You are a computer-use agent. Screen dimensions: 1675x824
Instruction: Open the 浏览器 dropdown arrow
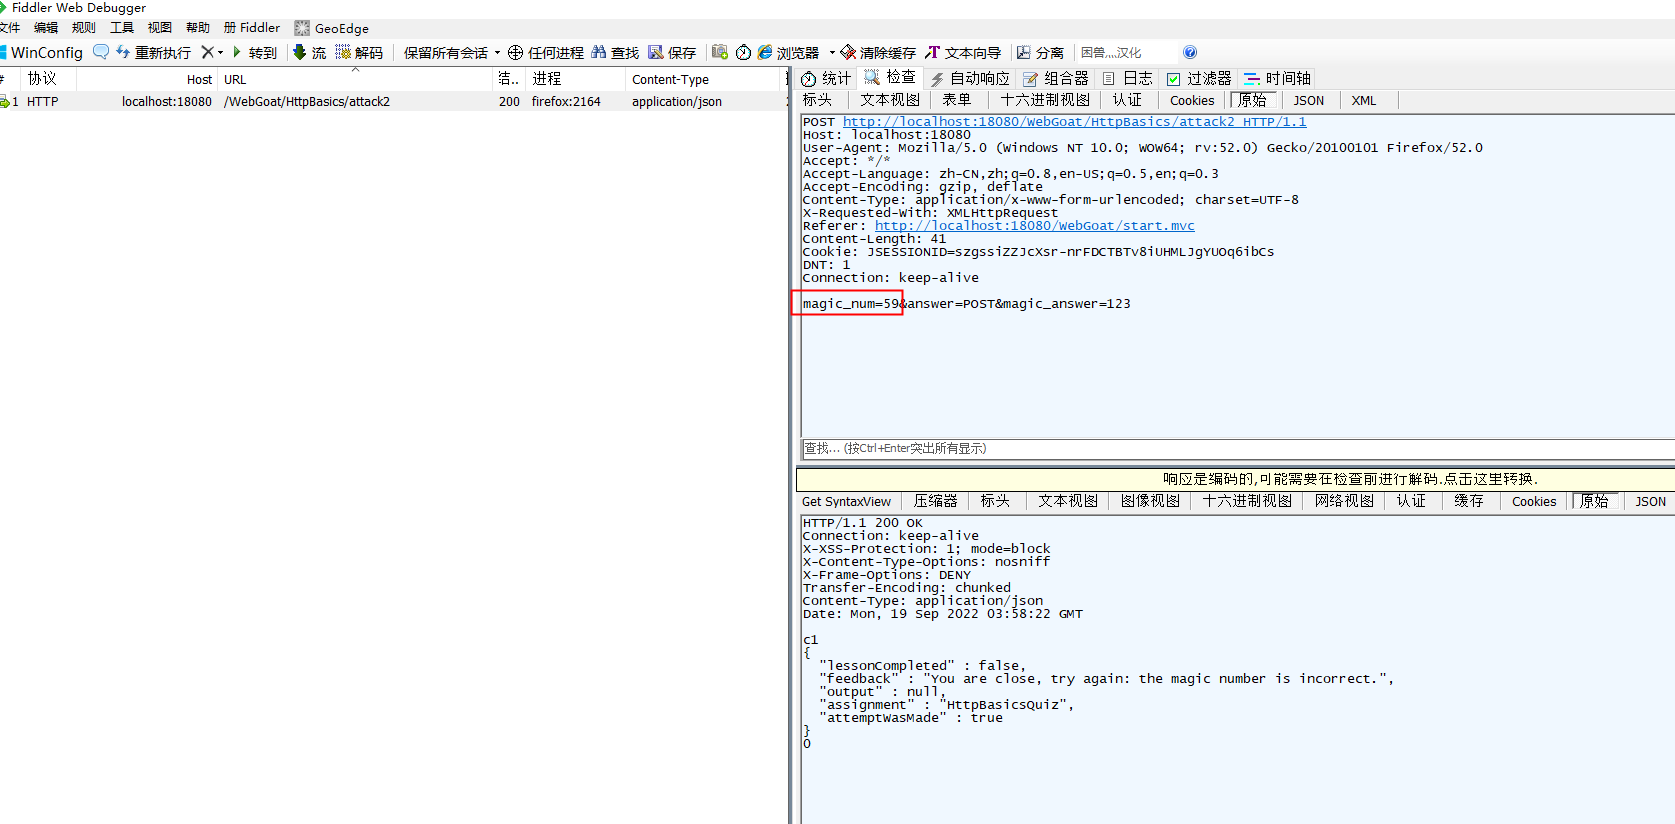832,53
